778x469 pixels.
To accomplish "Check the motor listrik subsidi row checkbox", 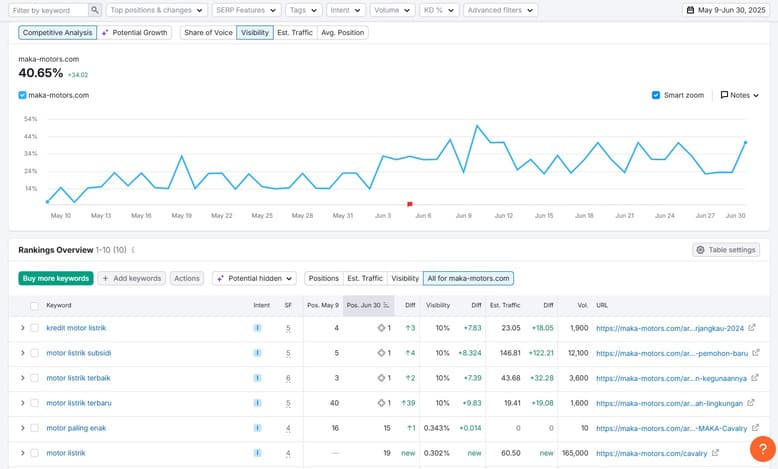I will [34, 353].
